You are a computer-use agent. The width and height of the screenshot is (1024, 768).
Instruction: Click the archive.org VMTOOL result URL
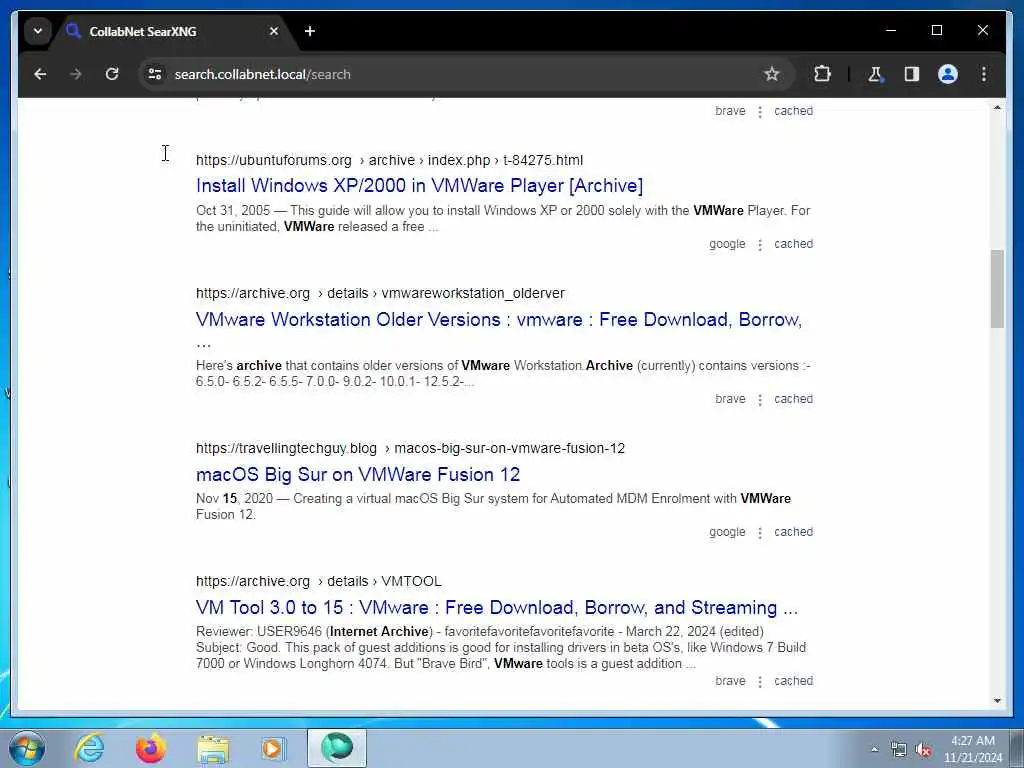pyautogui.click(x=319, y=581)
